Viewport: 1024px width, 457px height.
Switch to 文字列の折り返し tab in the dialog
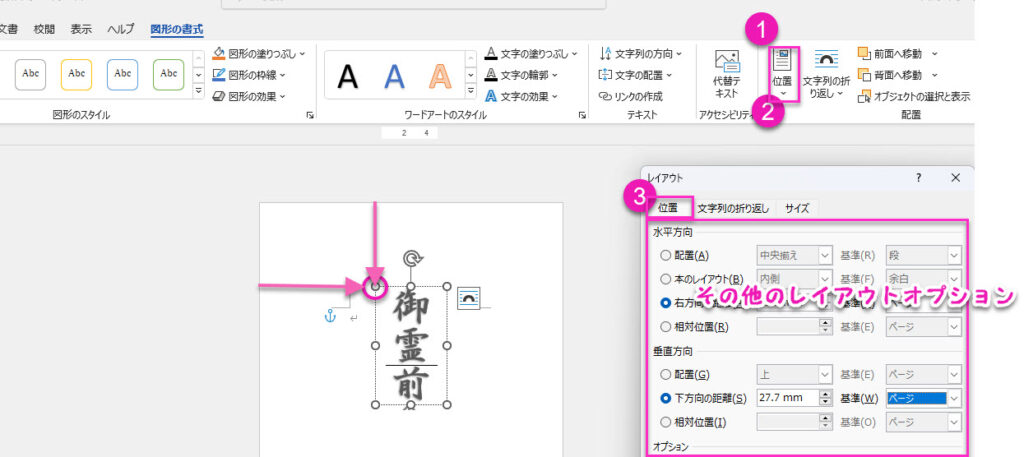pos(733,208)
